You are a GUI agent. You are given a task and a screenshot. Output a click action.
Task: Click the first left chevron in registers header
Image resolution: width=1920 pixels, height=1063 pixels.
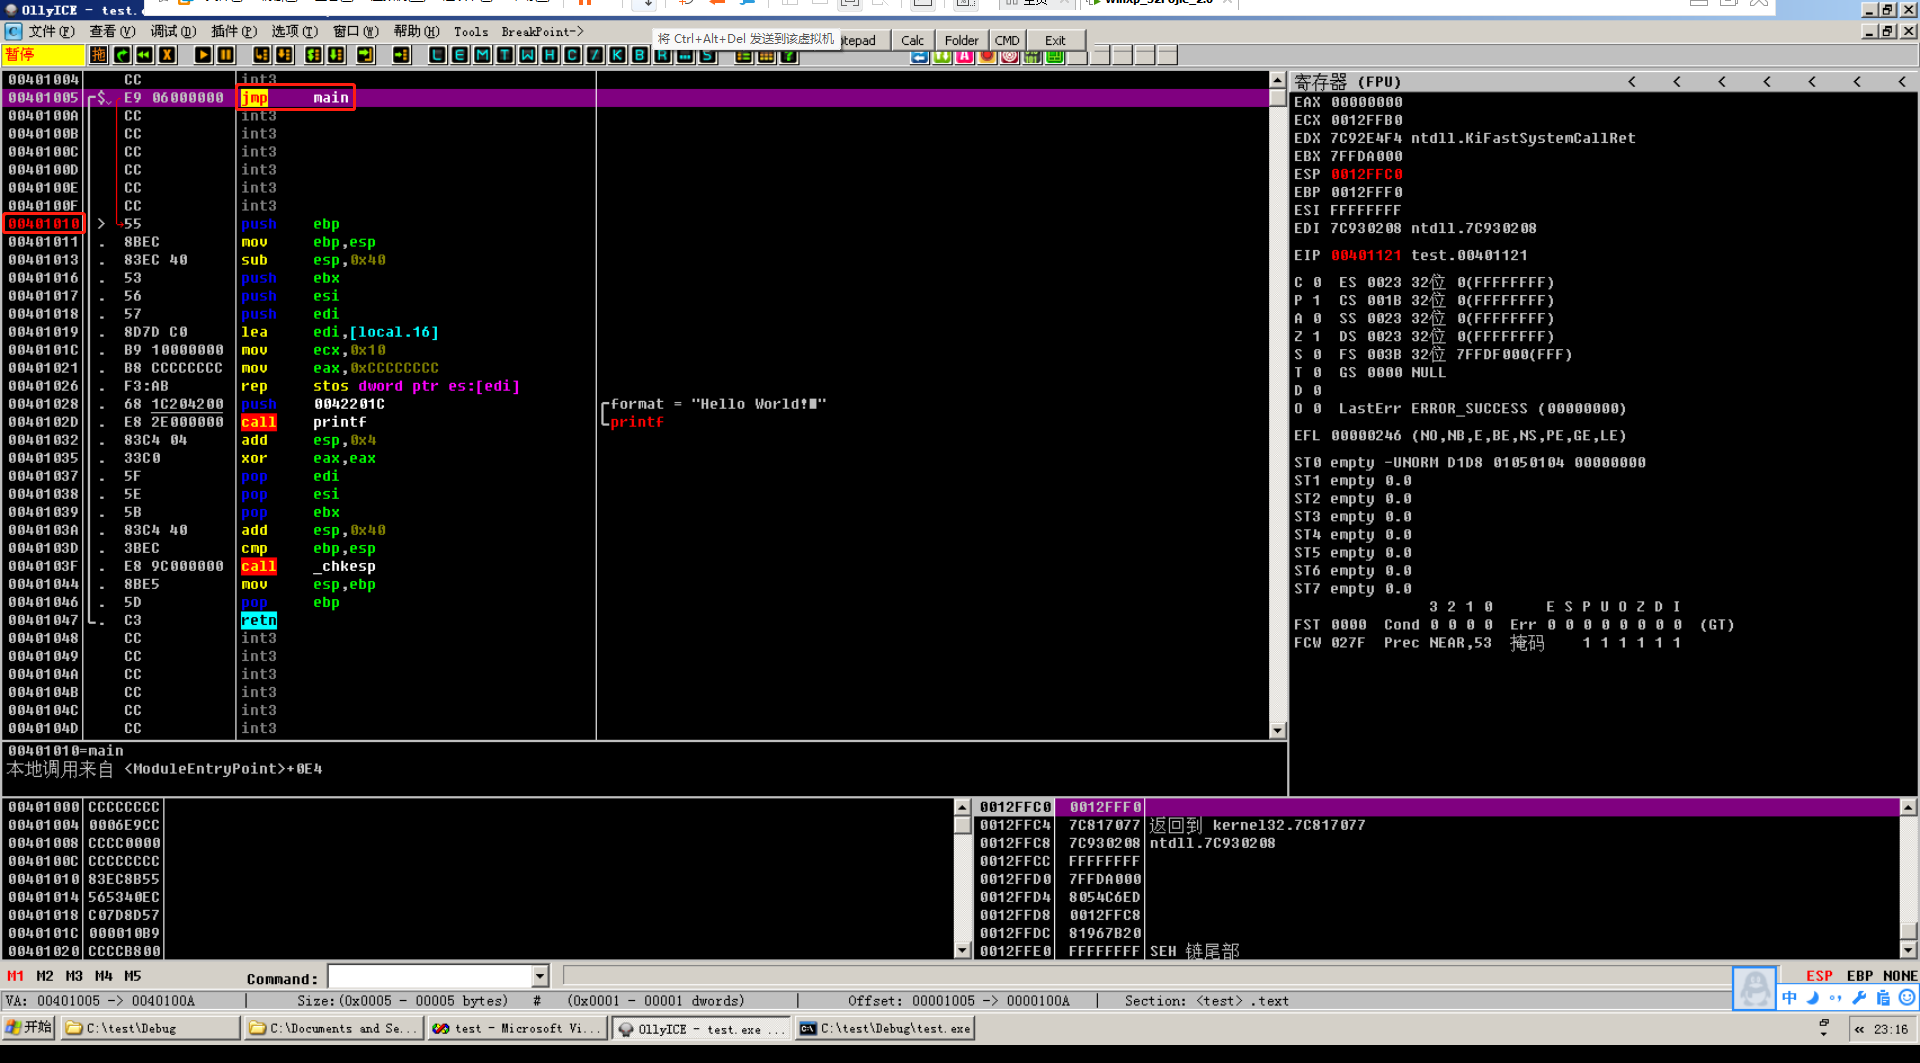coord(1632,82)
